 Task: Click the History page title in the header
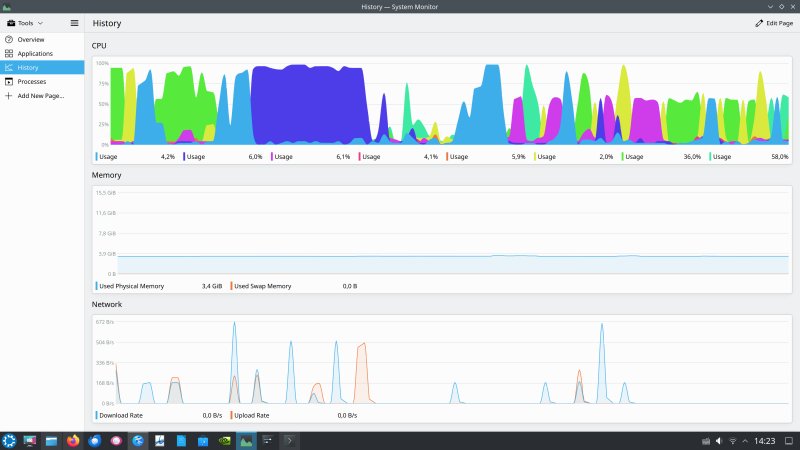click(107, 23)
